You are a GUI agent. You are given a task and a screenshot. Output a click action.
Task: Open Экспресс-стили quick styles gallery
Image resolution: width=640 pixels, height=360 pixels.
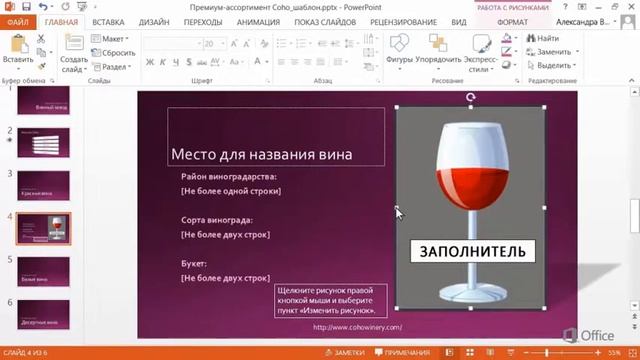[x=481, y=53]
